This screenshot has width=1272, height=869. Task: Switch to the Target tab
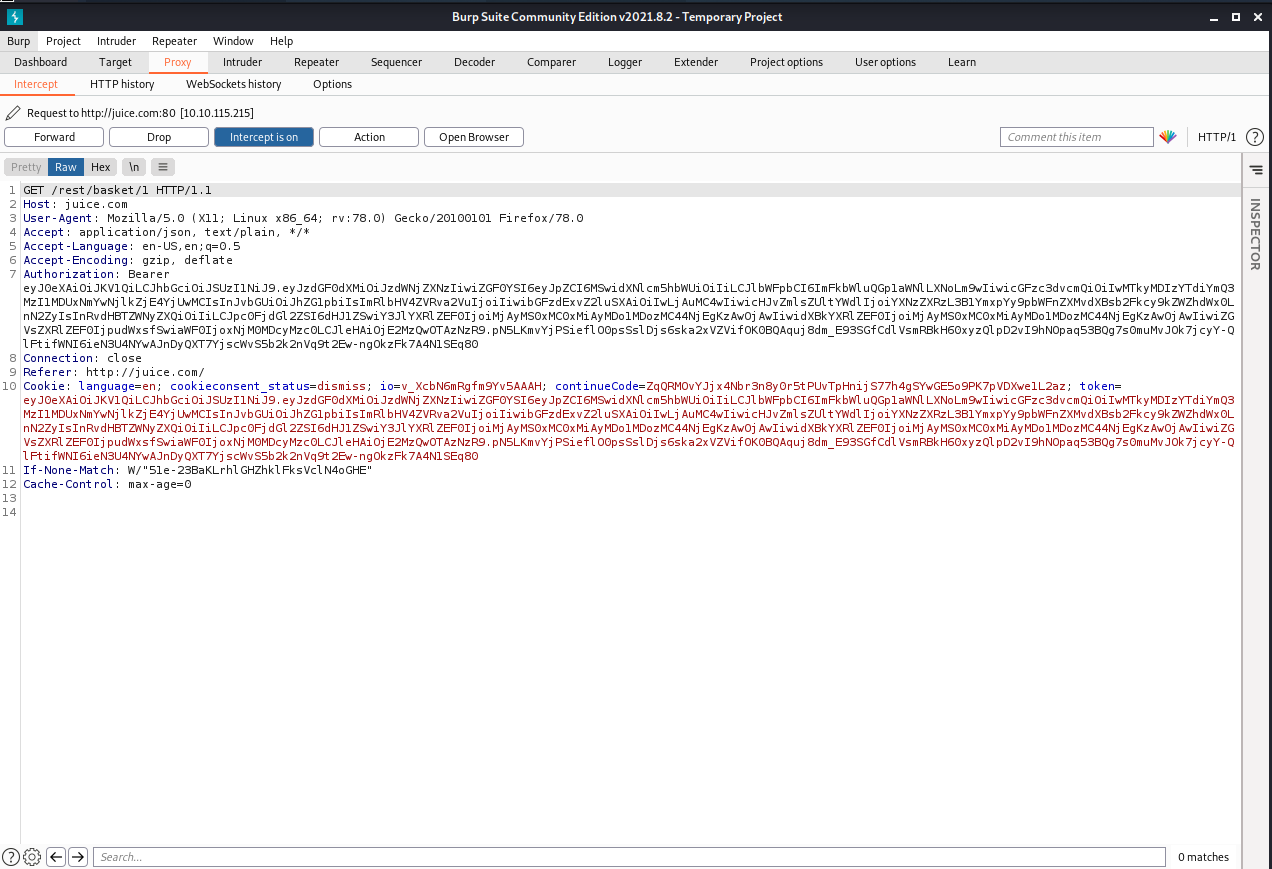pyautogui.click(x=115, y=62)
